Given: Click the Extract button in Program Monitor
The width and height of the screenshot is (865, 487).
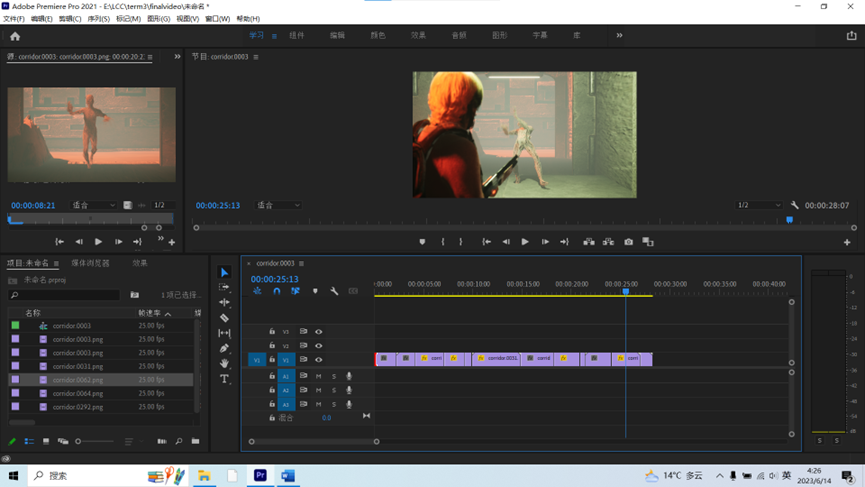Looking at the screenshot, I should click(608, 242).
